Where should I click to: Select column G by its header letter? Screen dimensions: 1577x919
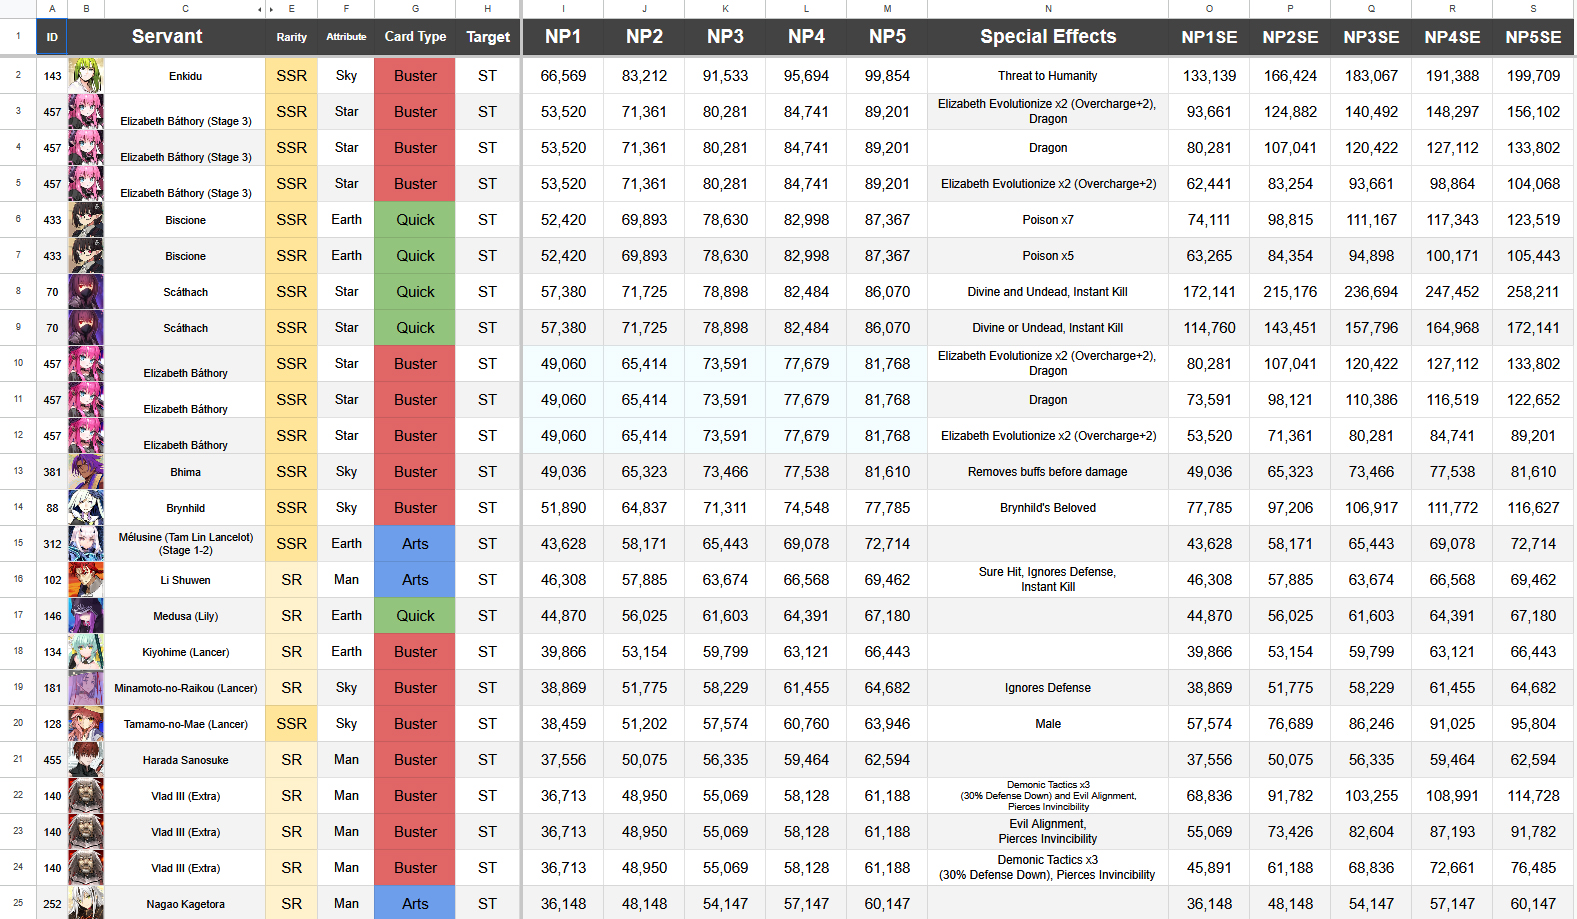415,9
